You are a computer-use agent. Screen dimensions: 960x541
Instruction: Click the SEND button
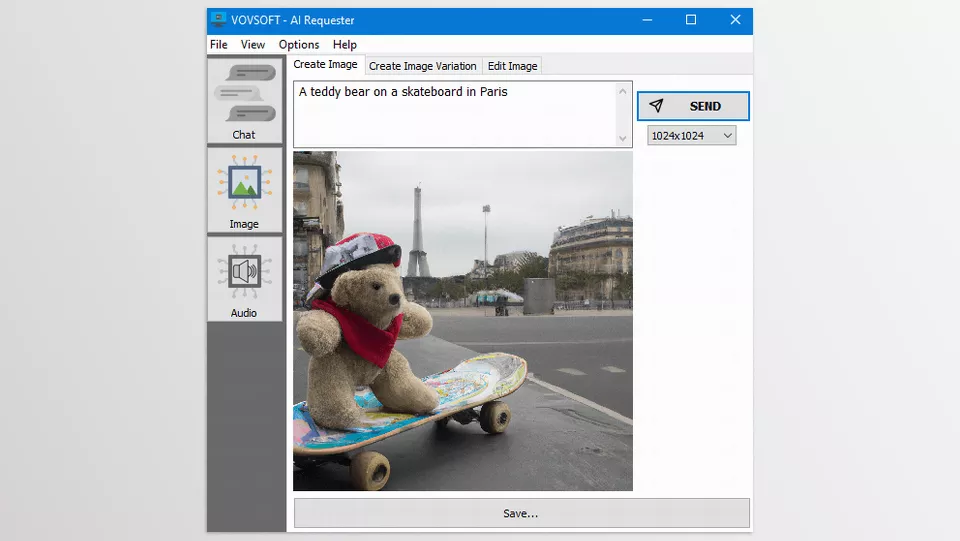(x=693, y=106)
